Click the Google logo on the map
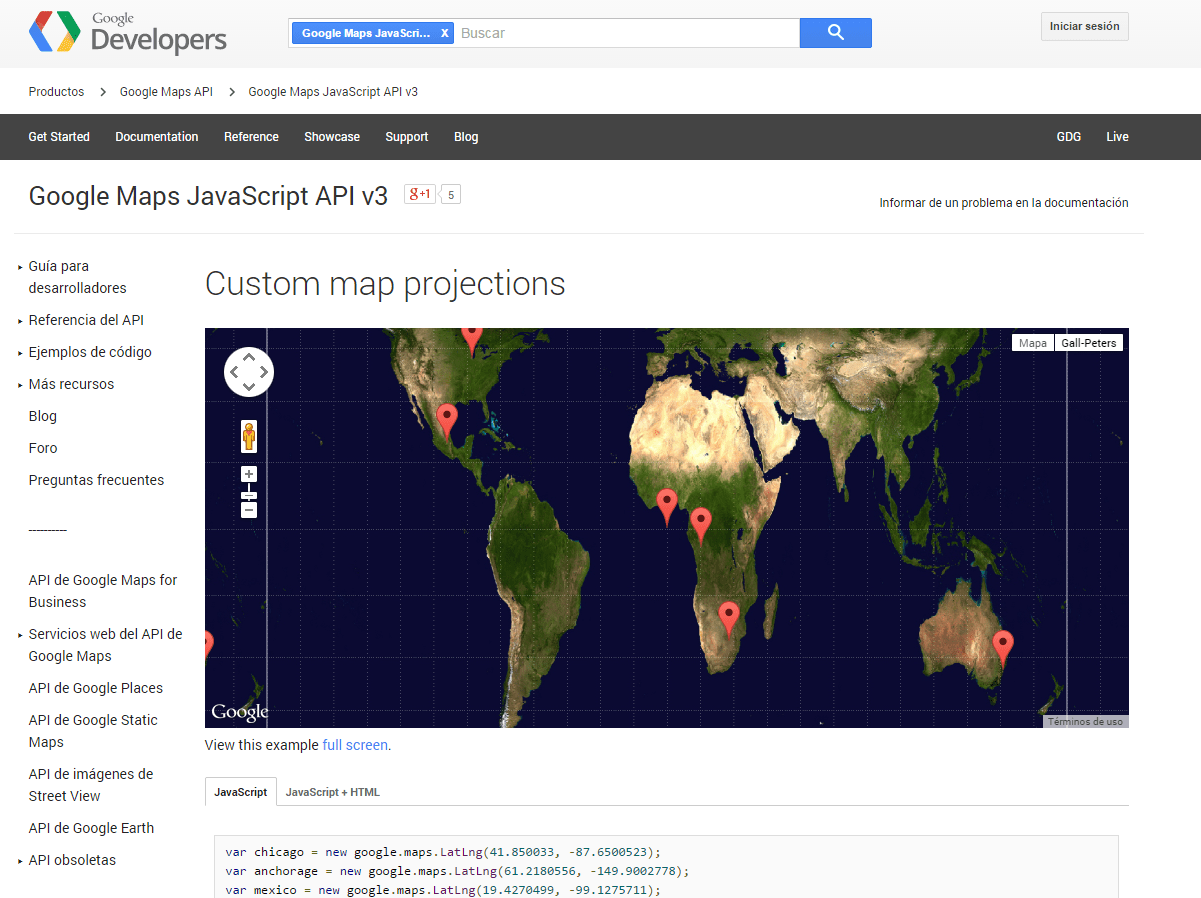Screen dimensions: 1201x898 point(240,712)
